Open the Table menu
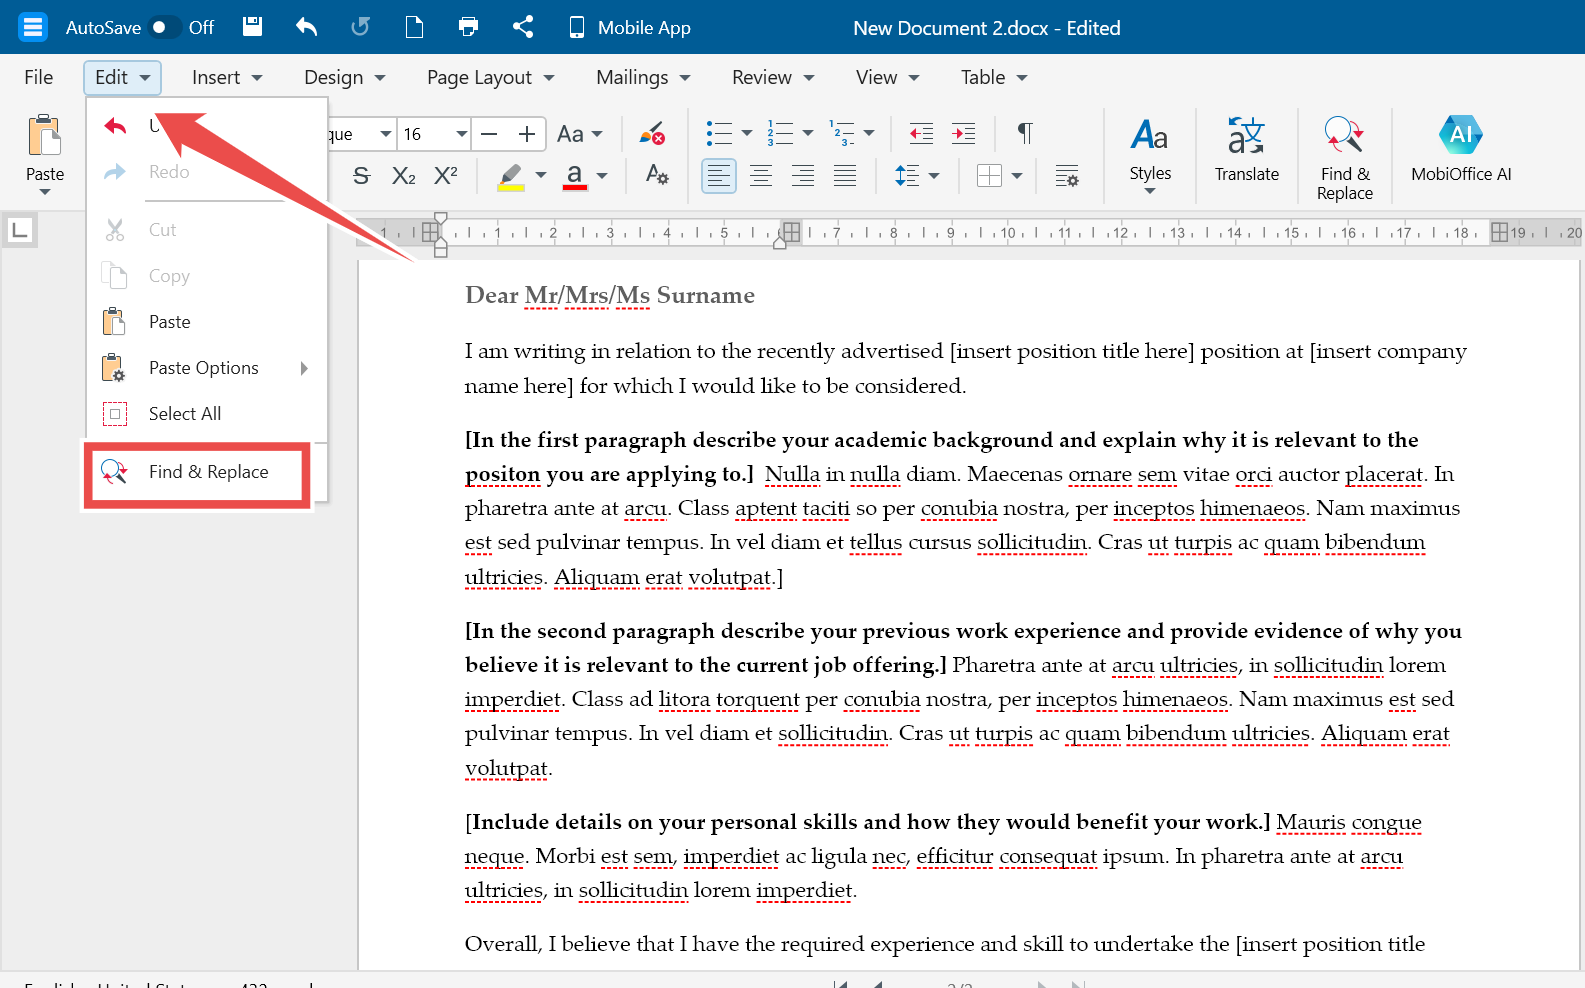Screen dimensions: 1585x988 click(994, 77)
